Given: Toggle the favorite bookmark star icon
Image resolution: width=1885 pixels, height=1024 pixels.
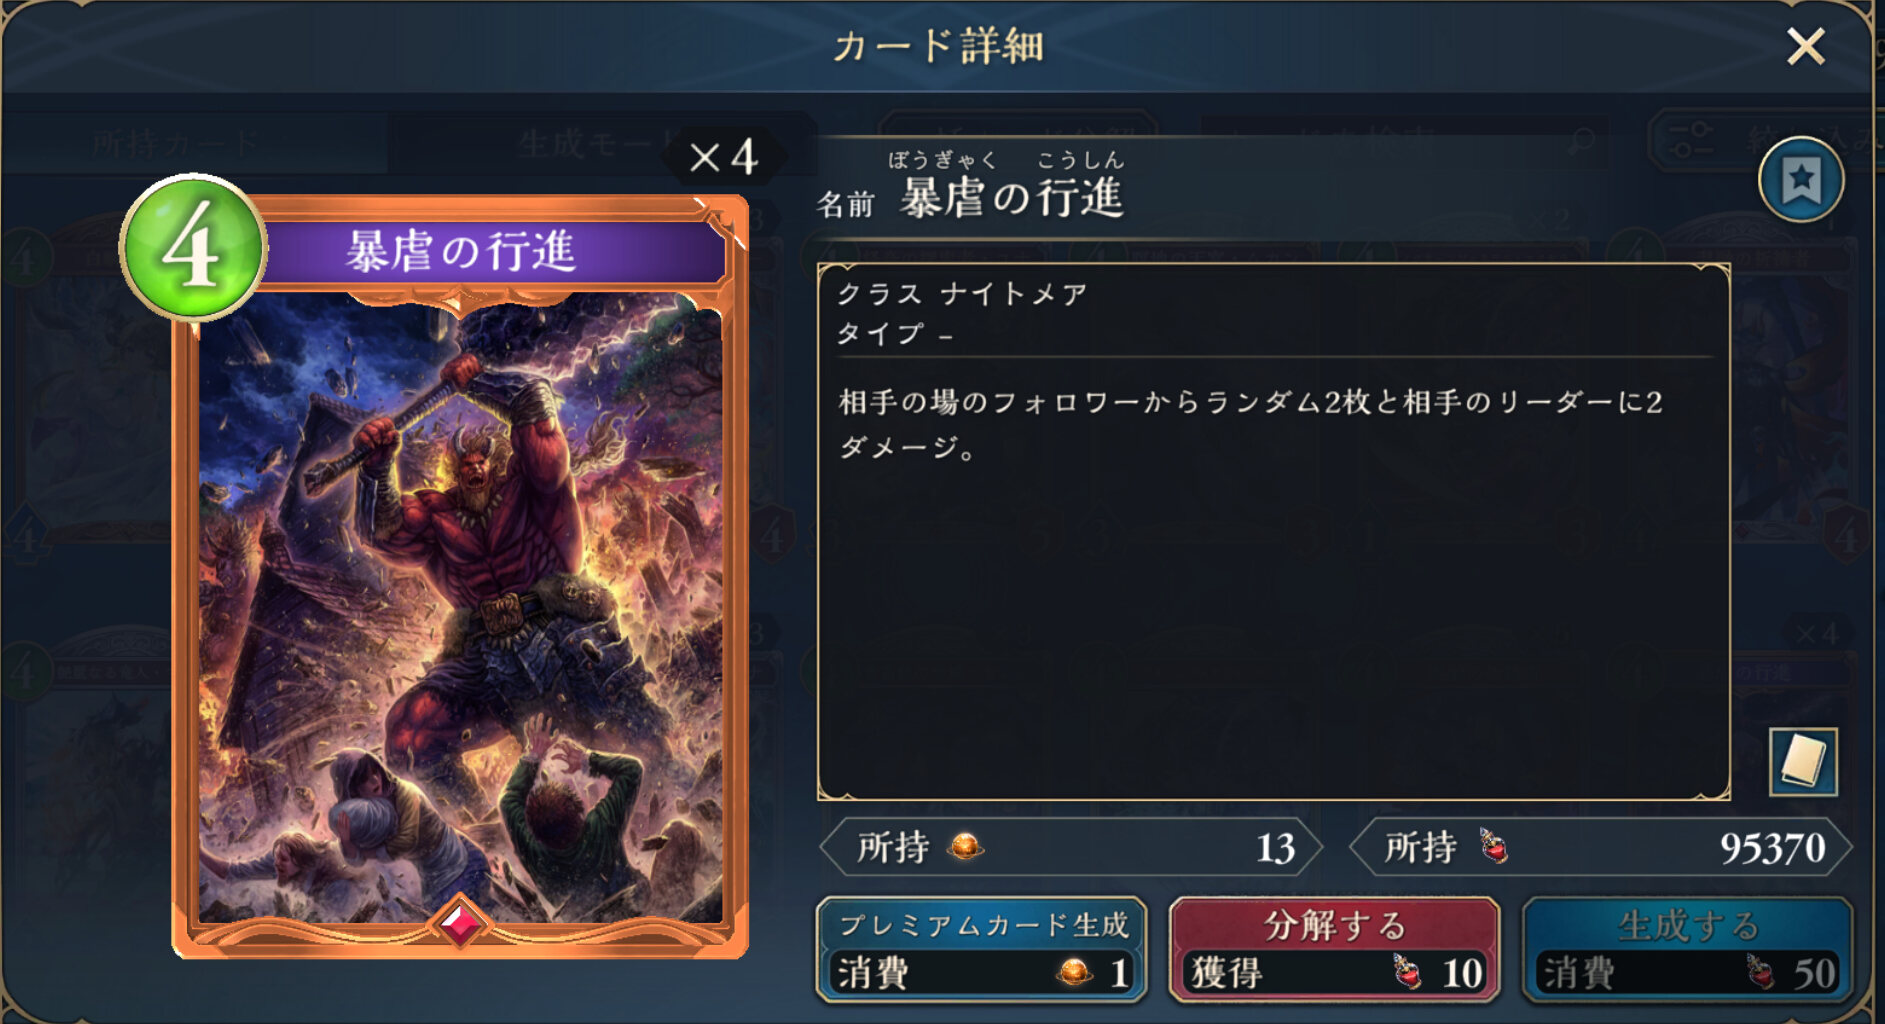Looking at the screenshot, I should (1801, 180).
